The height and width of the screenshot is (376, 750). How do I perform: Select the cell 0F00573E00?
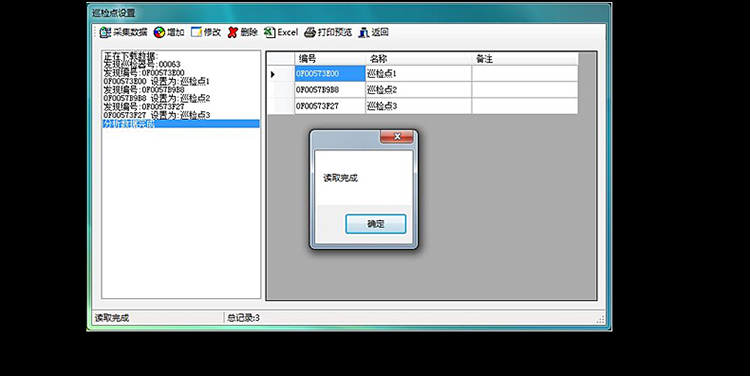click(330, 74)
